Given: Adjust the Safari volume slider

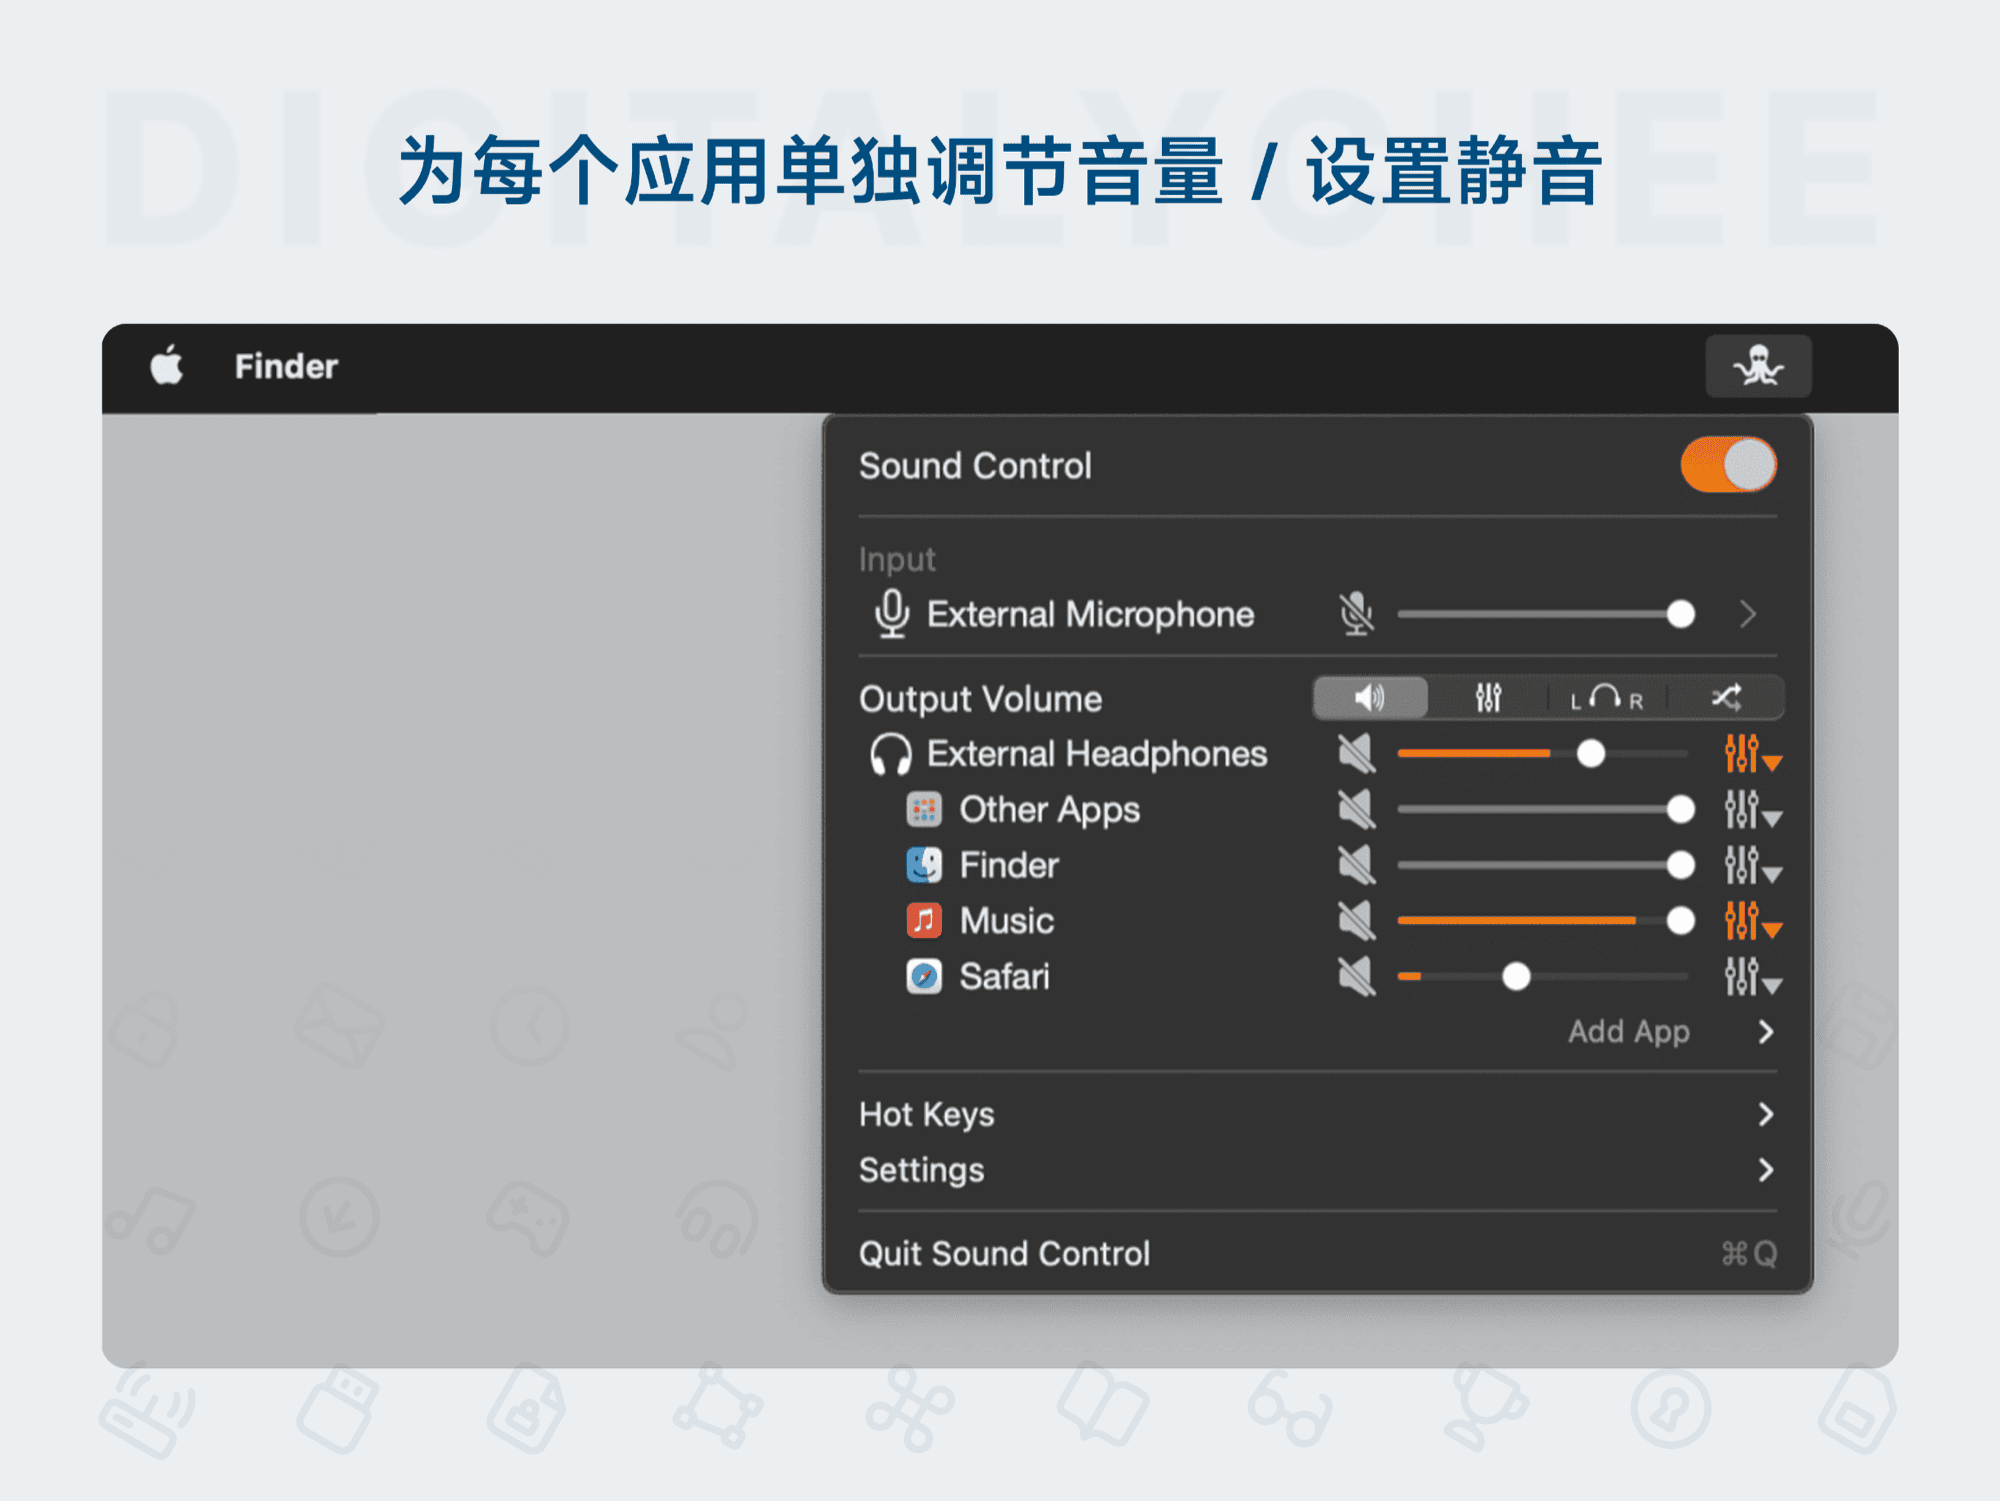Looking at the screenshot, I should [x=1517, y=977].
